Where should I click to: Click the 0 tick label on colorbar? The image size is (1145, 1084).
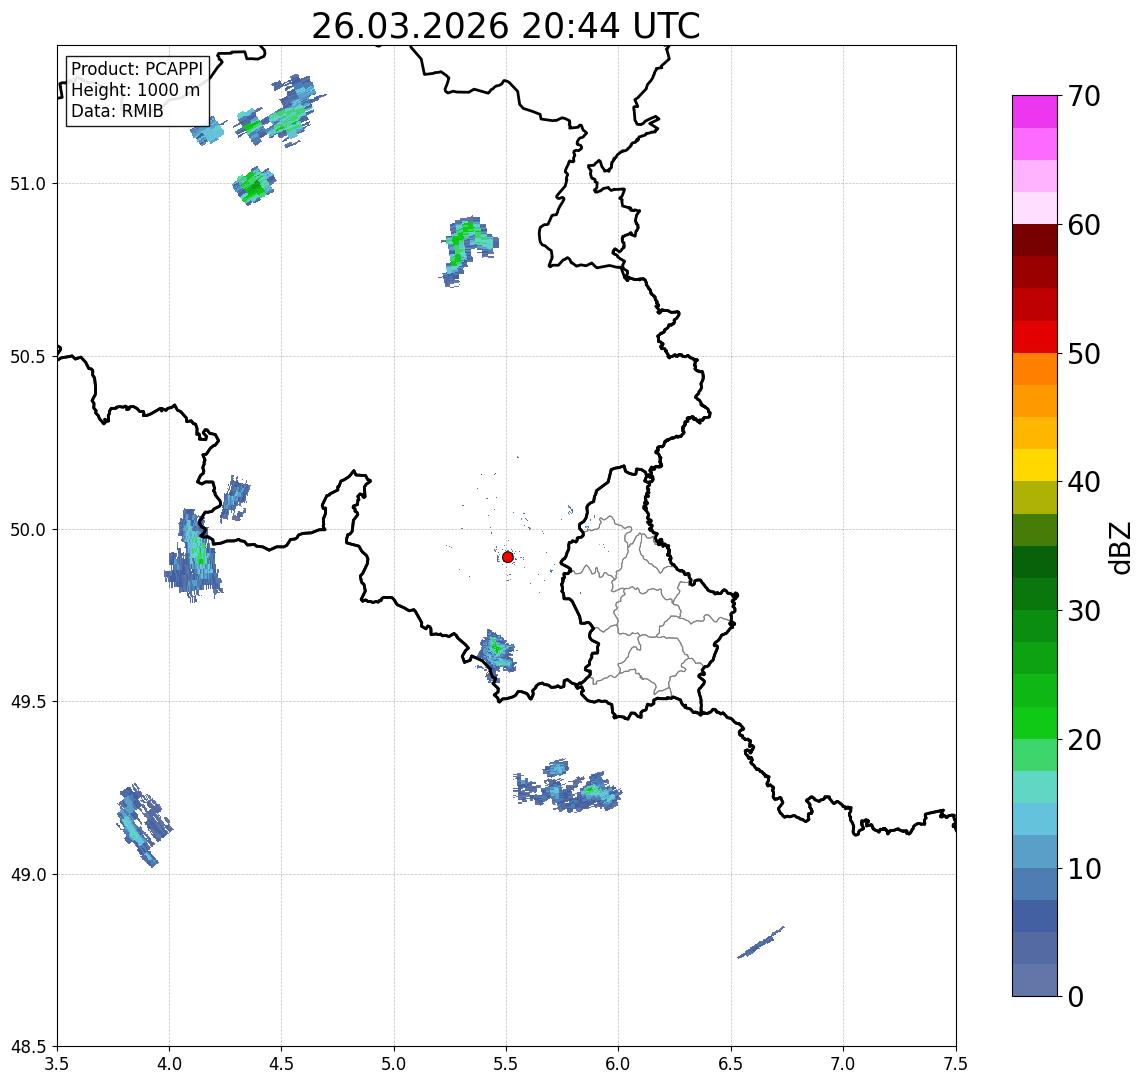(x=1076, y=996)
